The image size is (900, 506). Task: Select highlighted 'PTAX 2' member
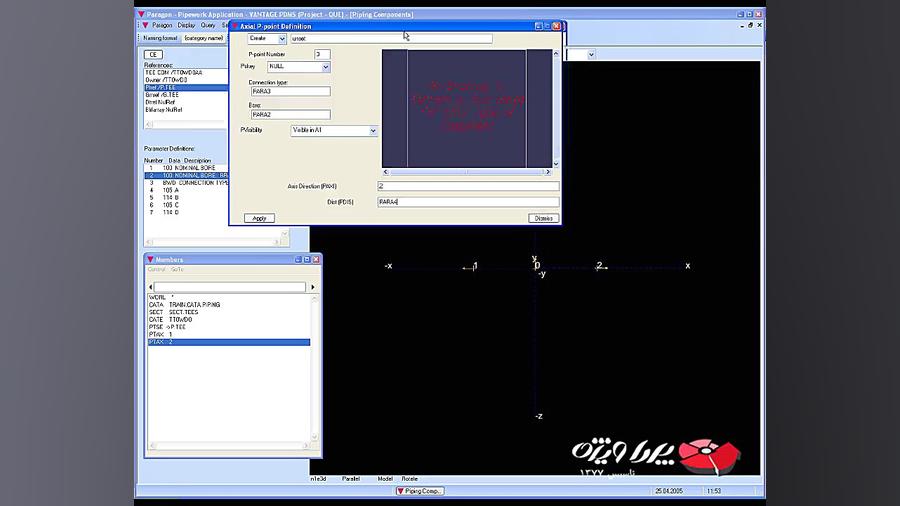coord(229,342)
